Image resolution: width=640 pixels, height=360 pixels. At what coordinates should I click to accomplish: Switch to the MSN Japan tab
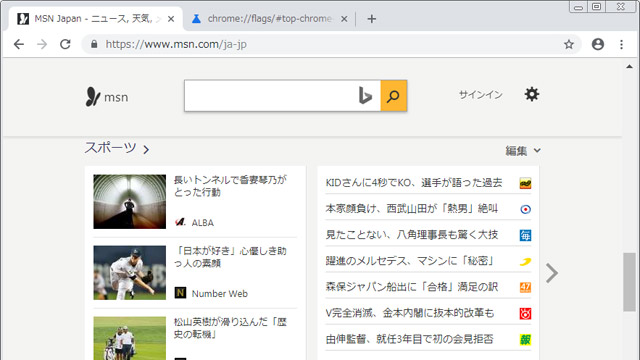tap(96, 19)
